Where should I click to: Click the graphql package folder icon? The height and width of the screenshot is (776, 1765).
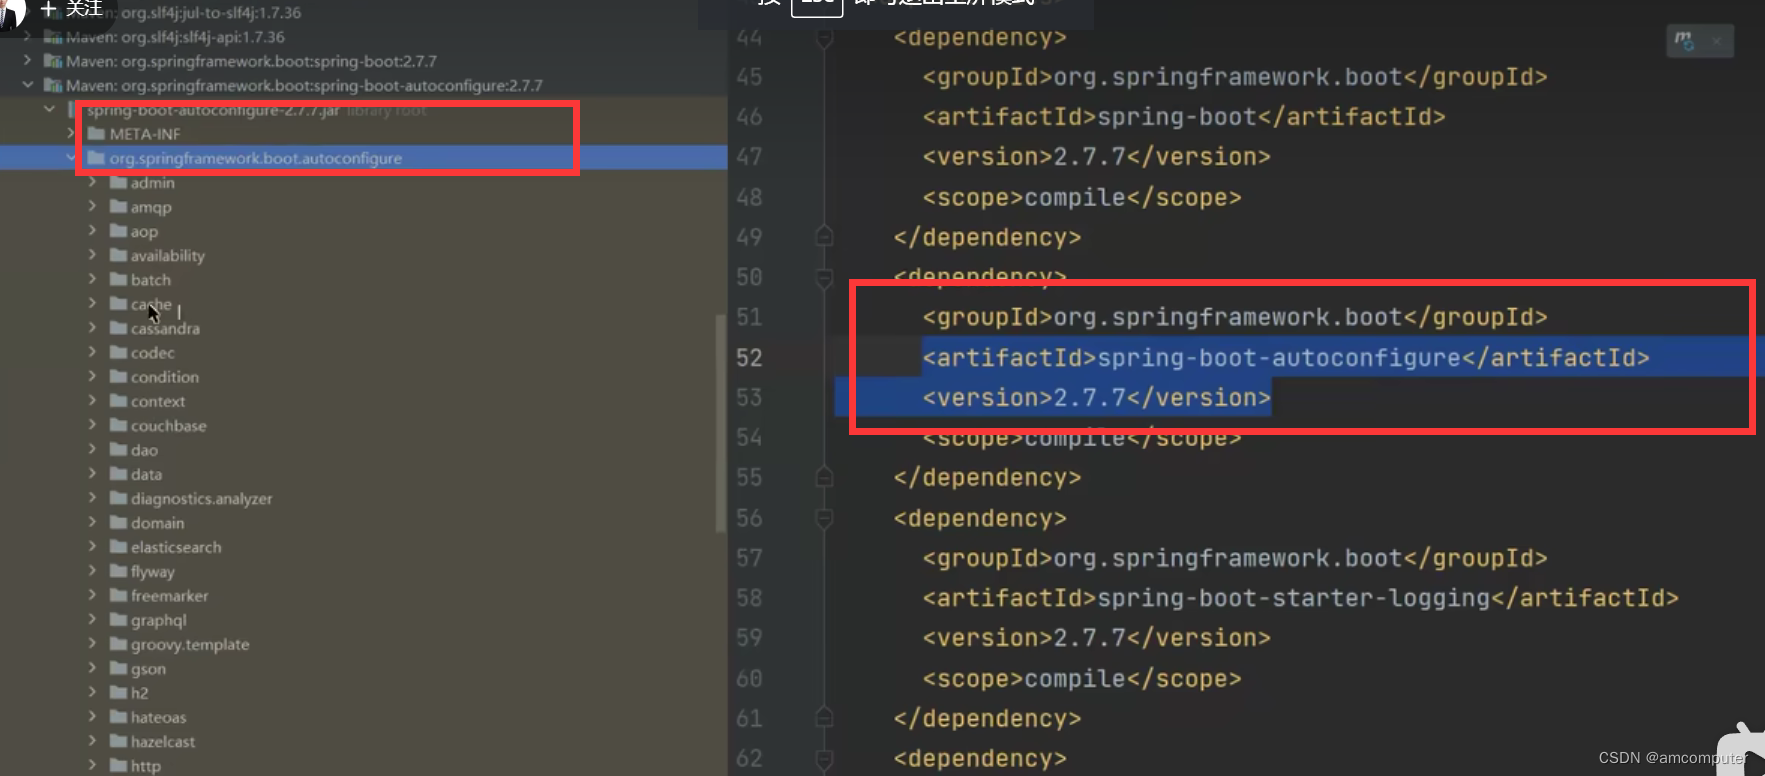tap(118, 620)
